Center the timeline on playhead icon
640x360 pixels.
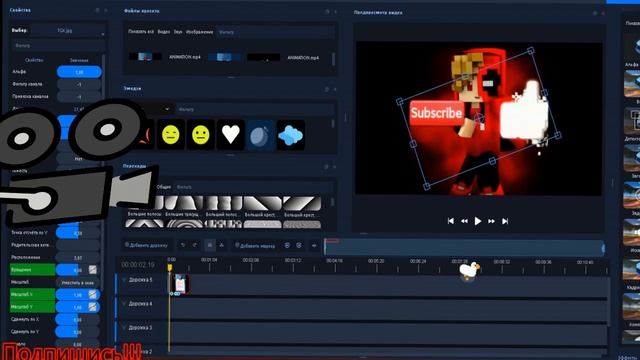[314, 245]
